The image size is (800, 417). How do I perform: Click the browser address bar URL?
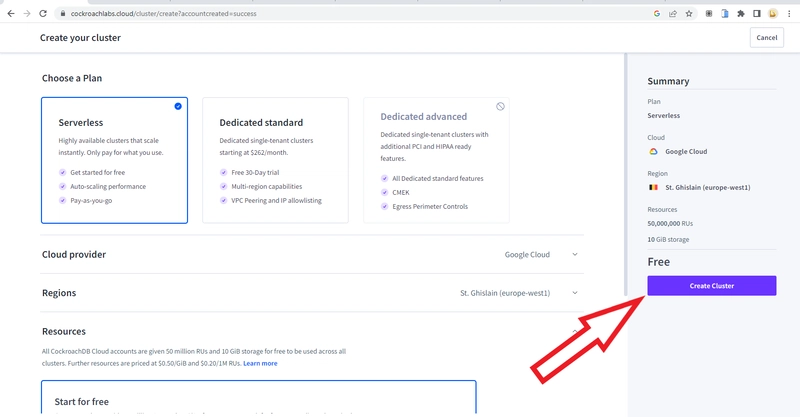pyautogui.click(x=163, y=14)
